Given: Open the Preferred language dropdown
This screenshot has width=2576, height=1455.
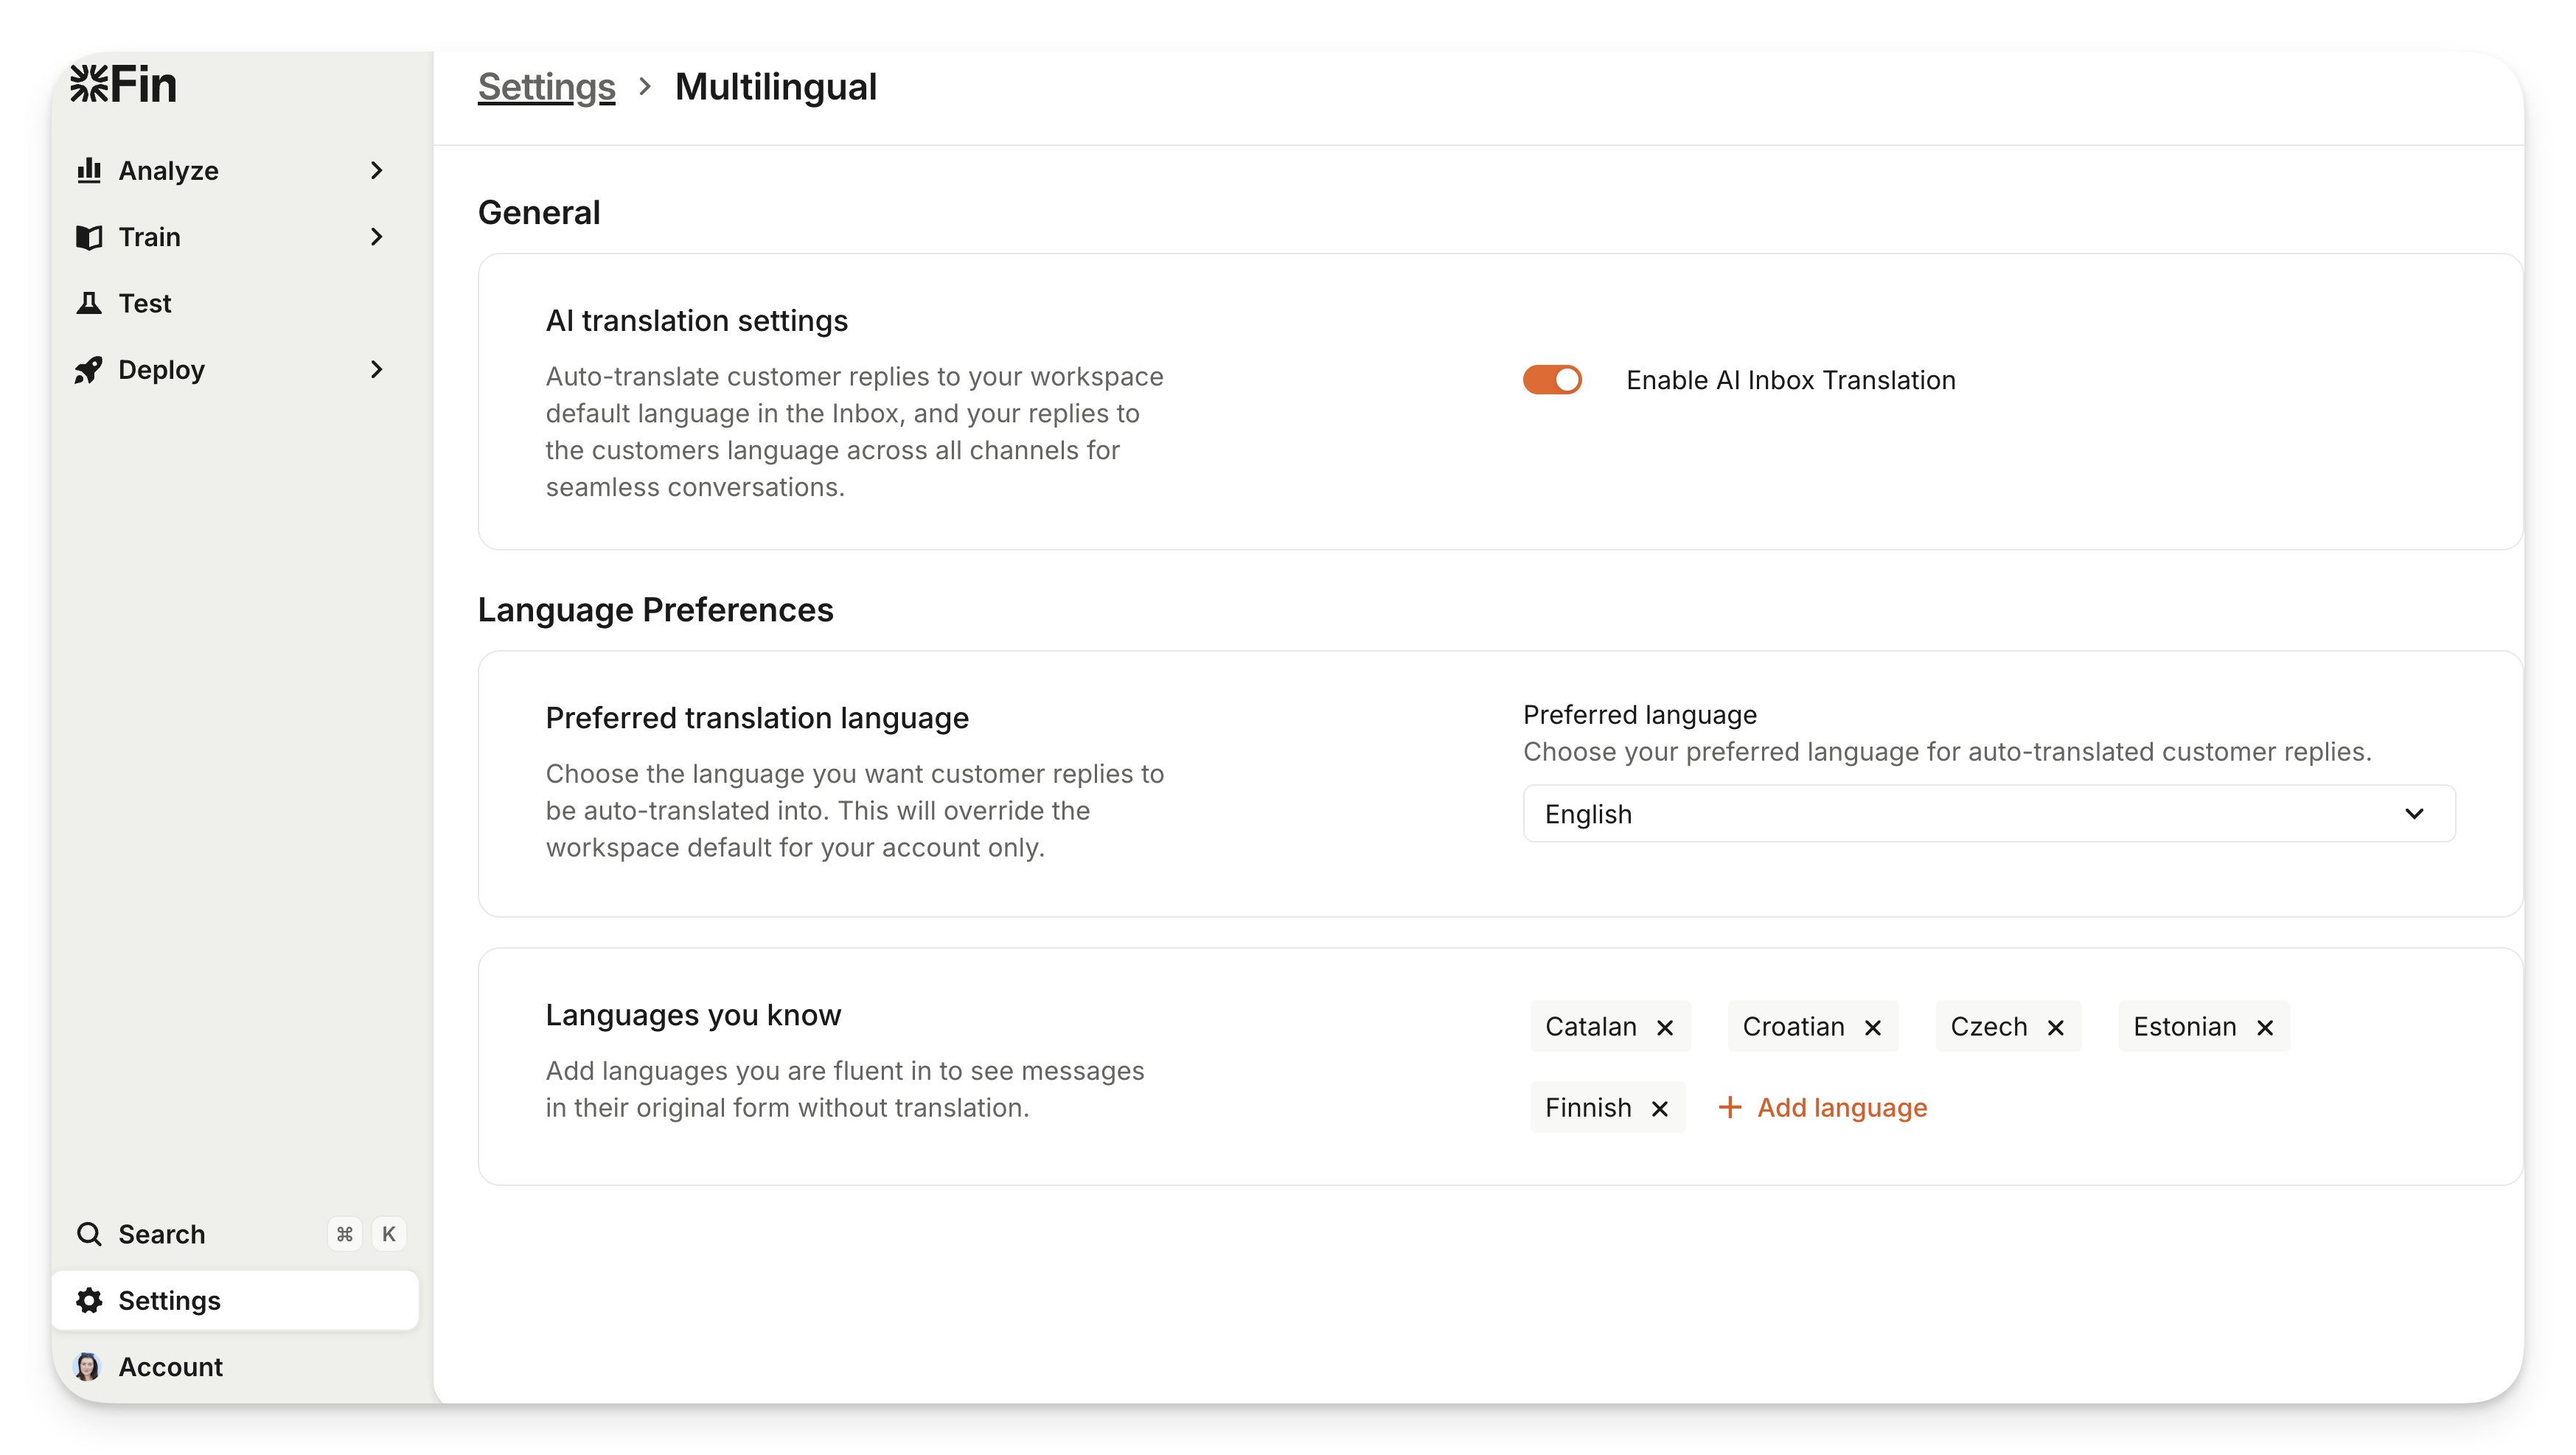Looking at the screenshot, I should point(1988,814).
